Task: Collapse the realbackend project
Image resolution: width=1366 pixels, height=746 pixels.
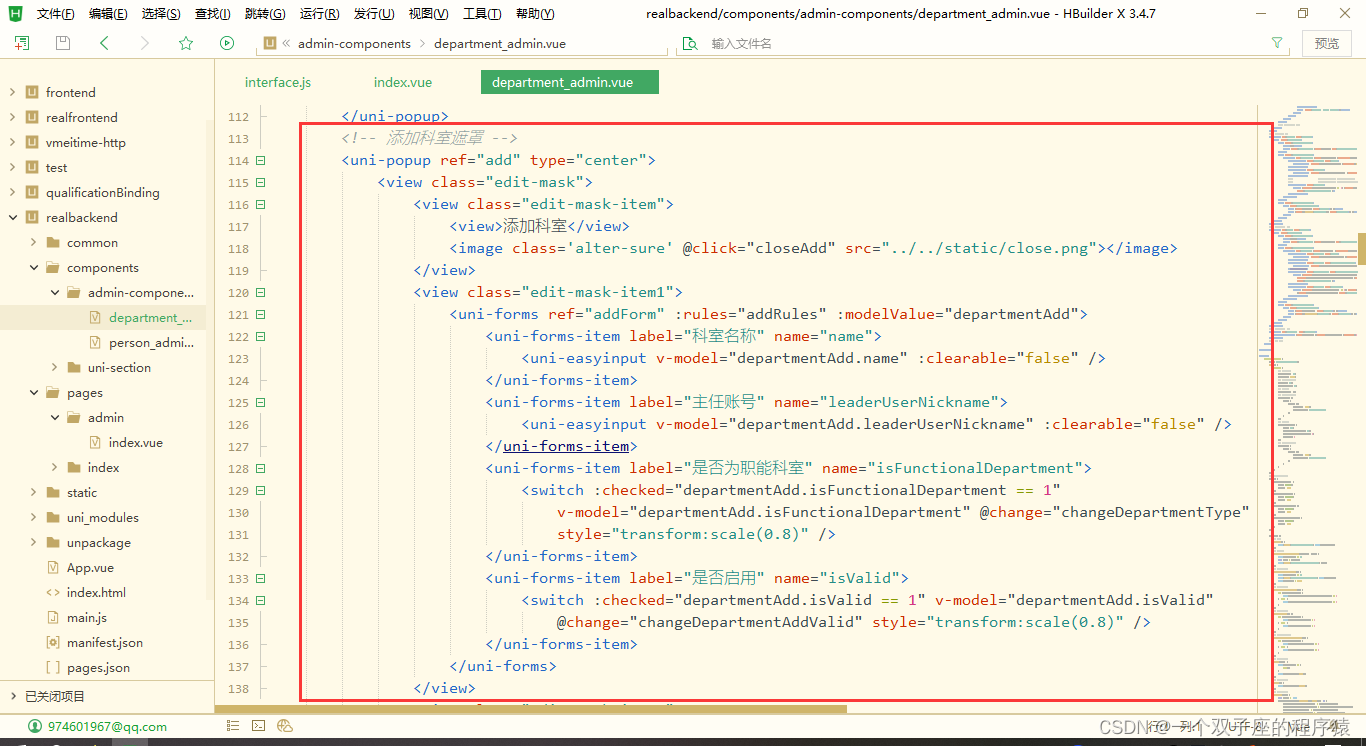Action: [12, 217]
